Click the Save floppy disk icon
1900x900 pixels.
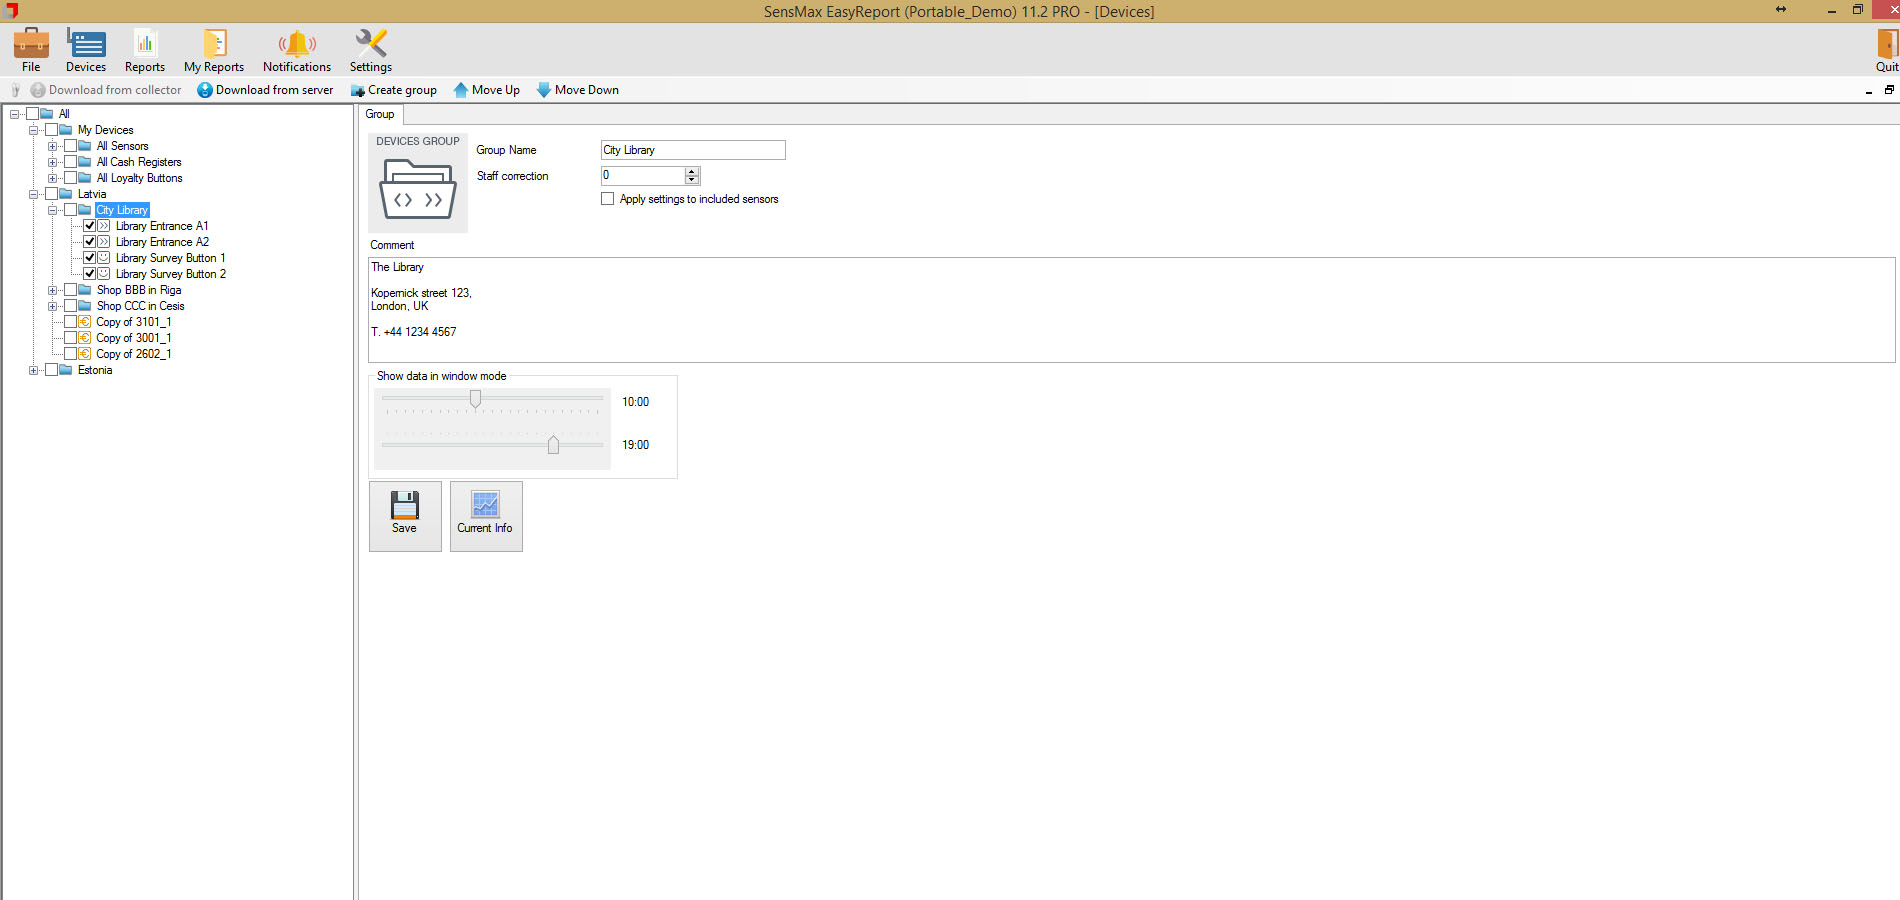[405, 504]
